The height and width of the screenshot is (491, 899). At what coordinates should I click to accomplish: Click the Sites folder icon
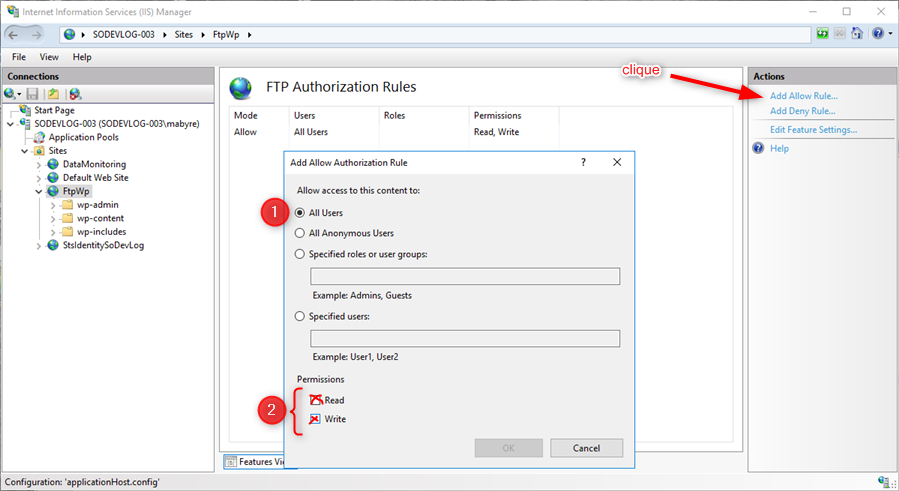click(x=39, y=151)
